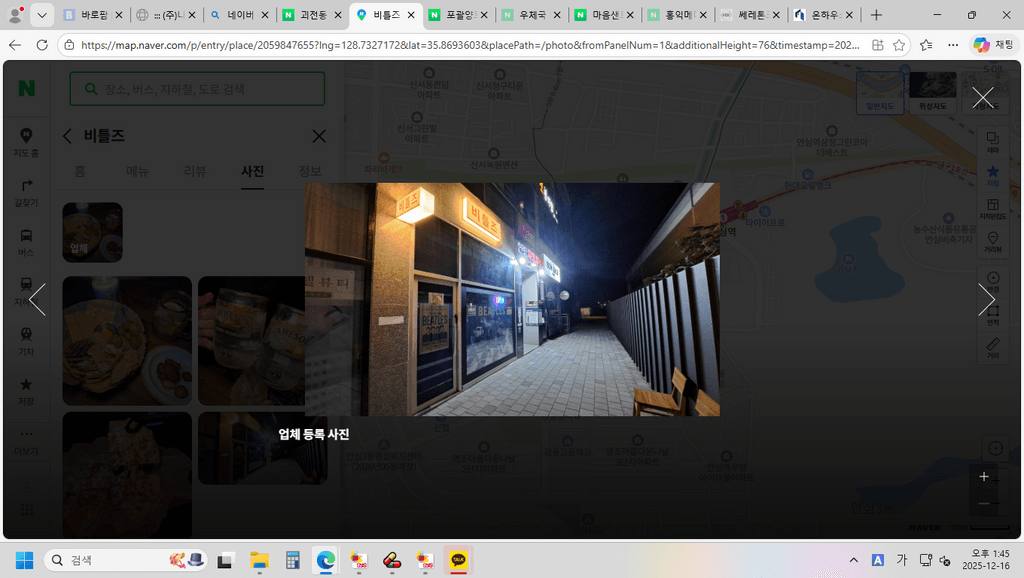Open Task View from taskbar
Screen dimensions: 1024x578
point(225,560)
